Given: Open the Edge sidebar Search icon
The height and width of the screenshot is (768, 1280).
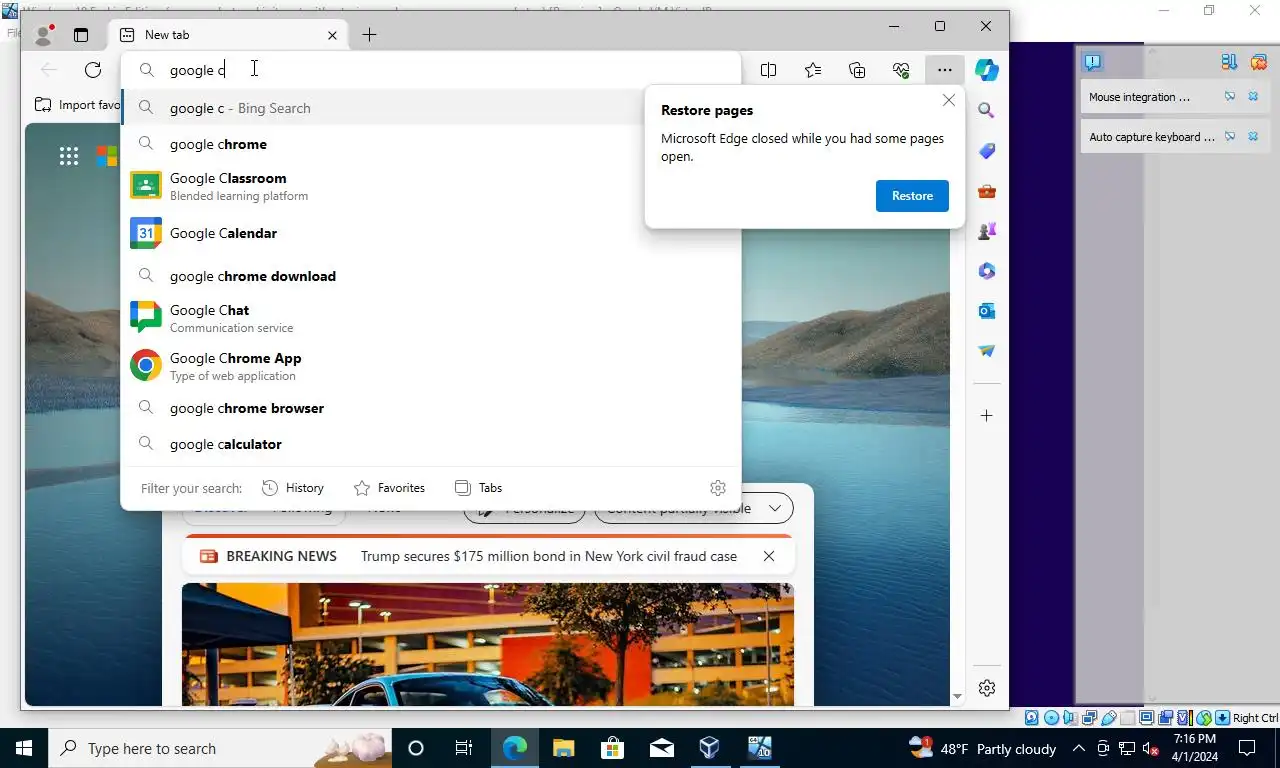Looking at the screenshot, I should click(x=987, y=111).
